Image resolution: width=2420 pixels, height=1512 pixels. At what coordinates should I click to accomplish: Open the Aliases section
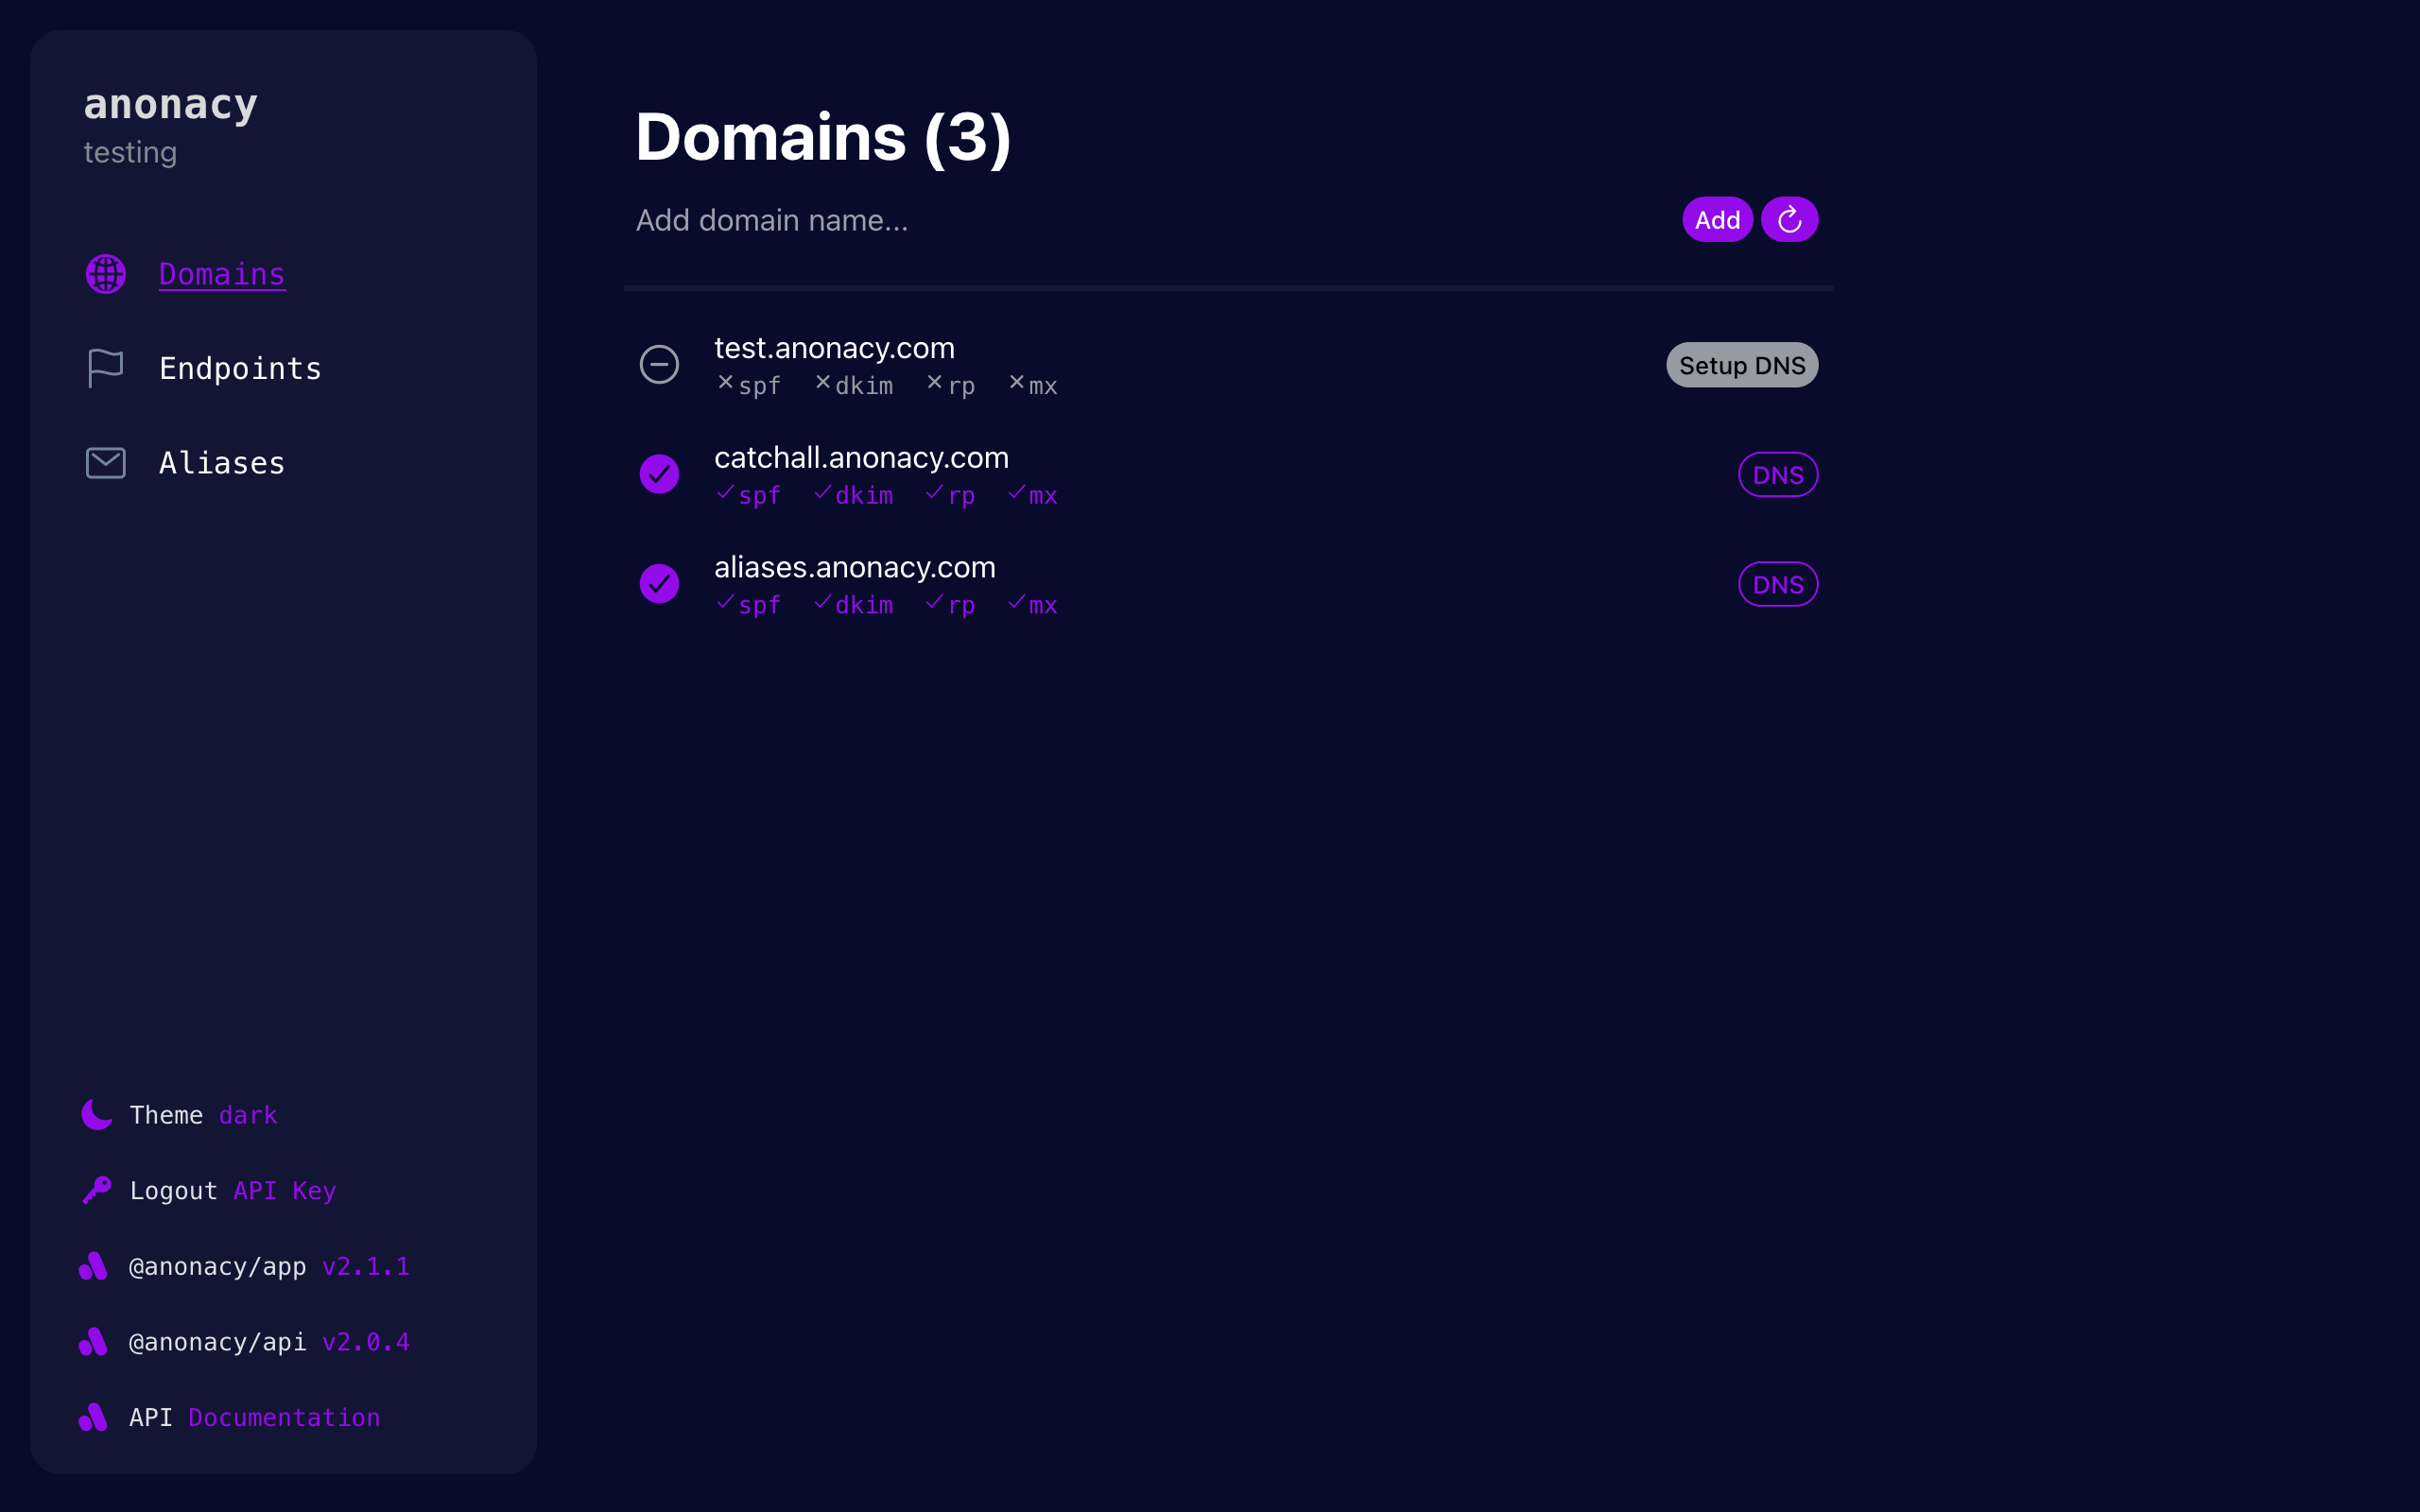click(222, 463)
